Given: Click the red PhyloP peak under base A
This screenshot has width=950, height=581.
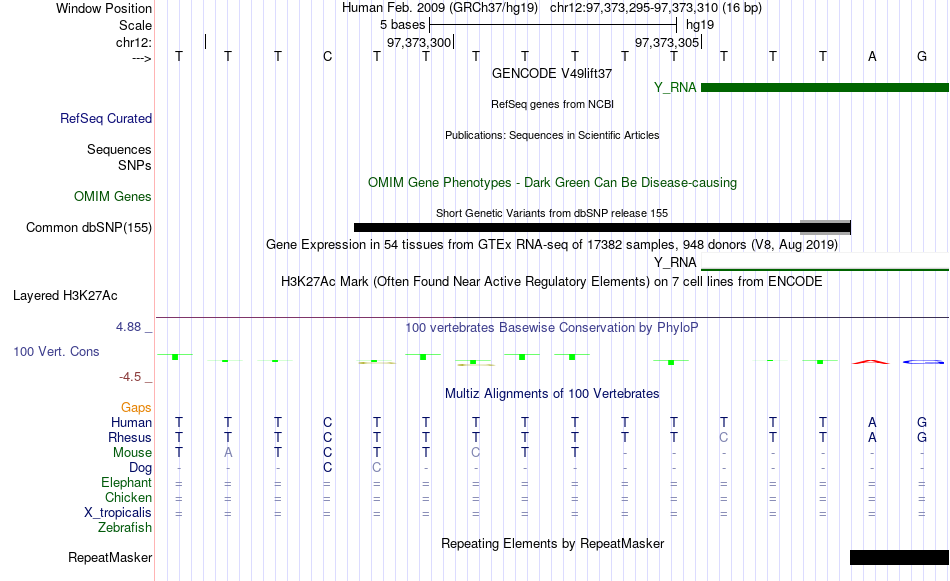Looking at the screenshot, I should (x=871, y=362).
